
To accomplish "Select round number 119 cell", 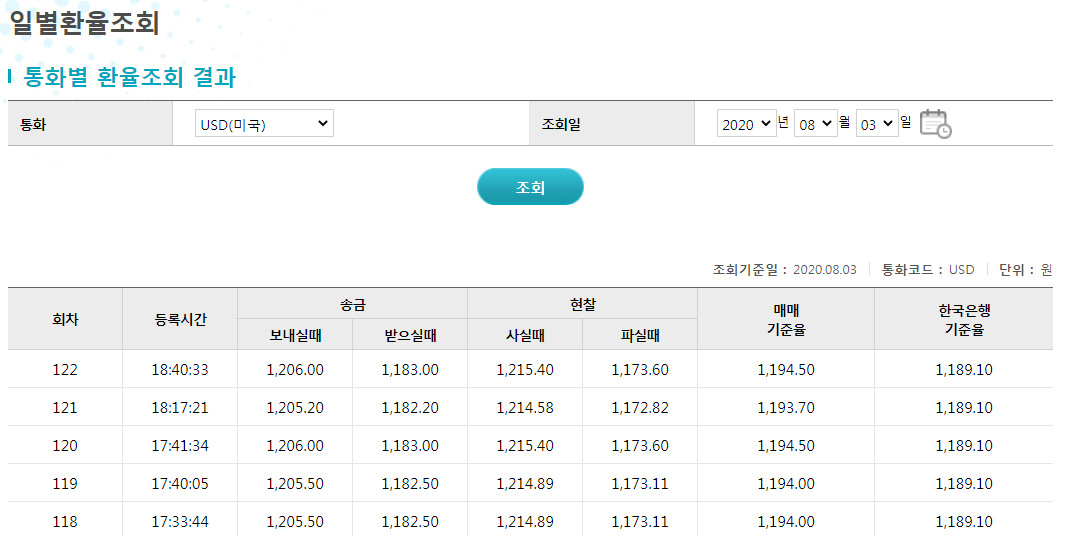I will click(65, 484).
